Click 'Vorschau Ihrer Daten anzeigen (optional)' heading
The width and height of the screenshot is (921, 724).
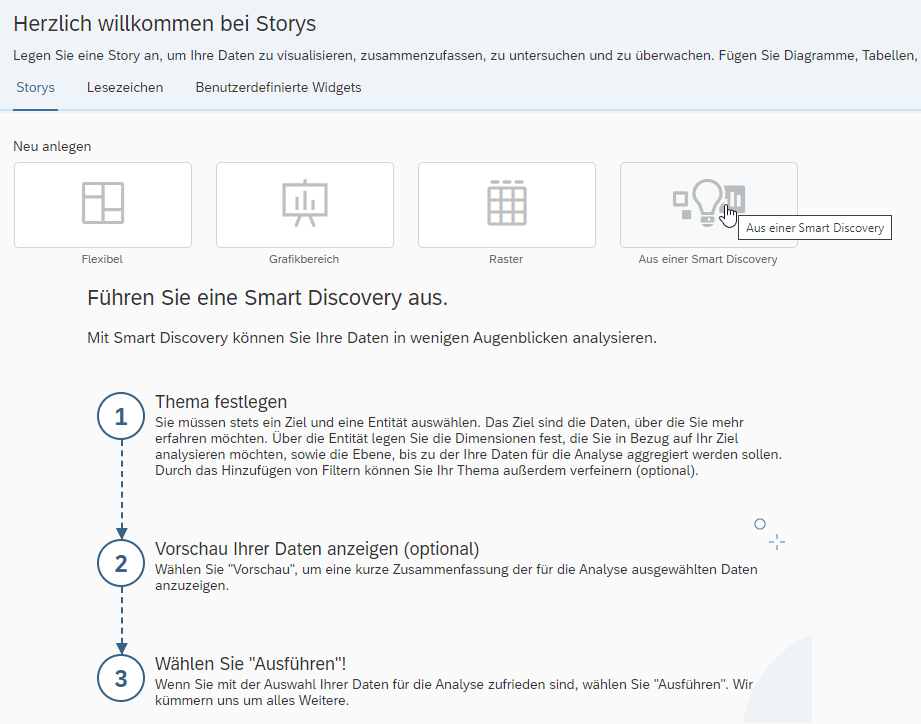[x=317, y=548]
